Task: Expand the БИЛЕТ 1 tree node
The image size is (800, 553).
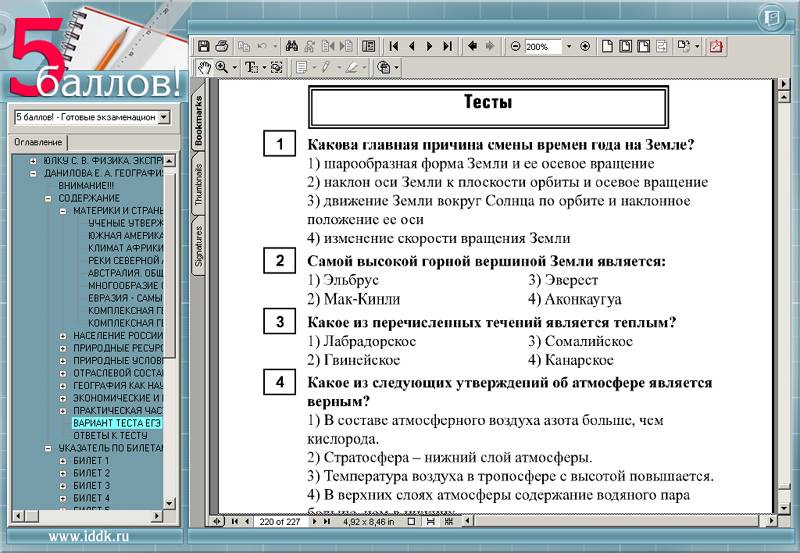Action: [x=63, y=461]
